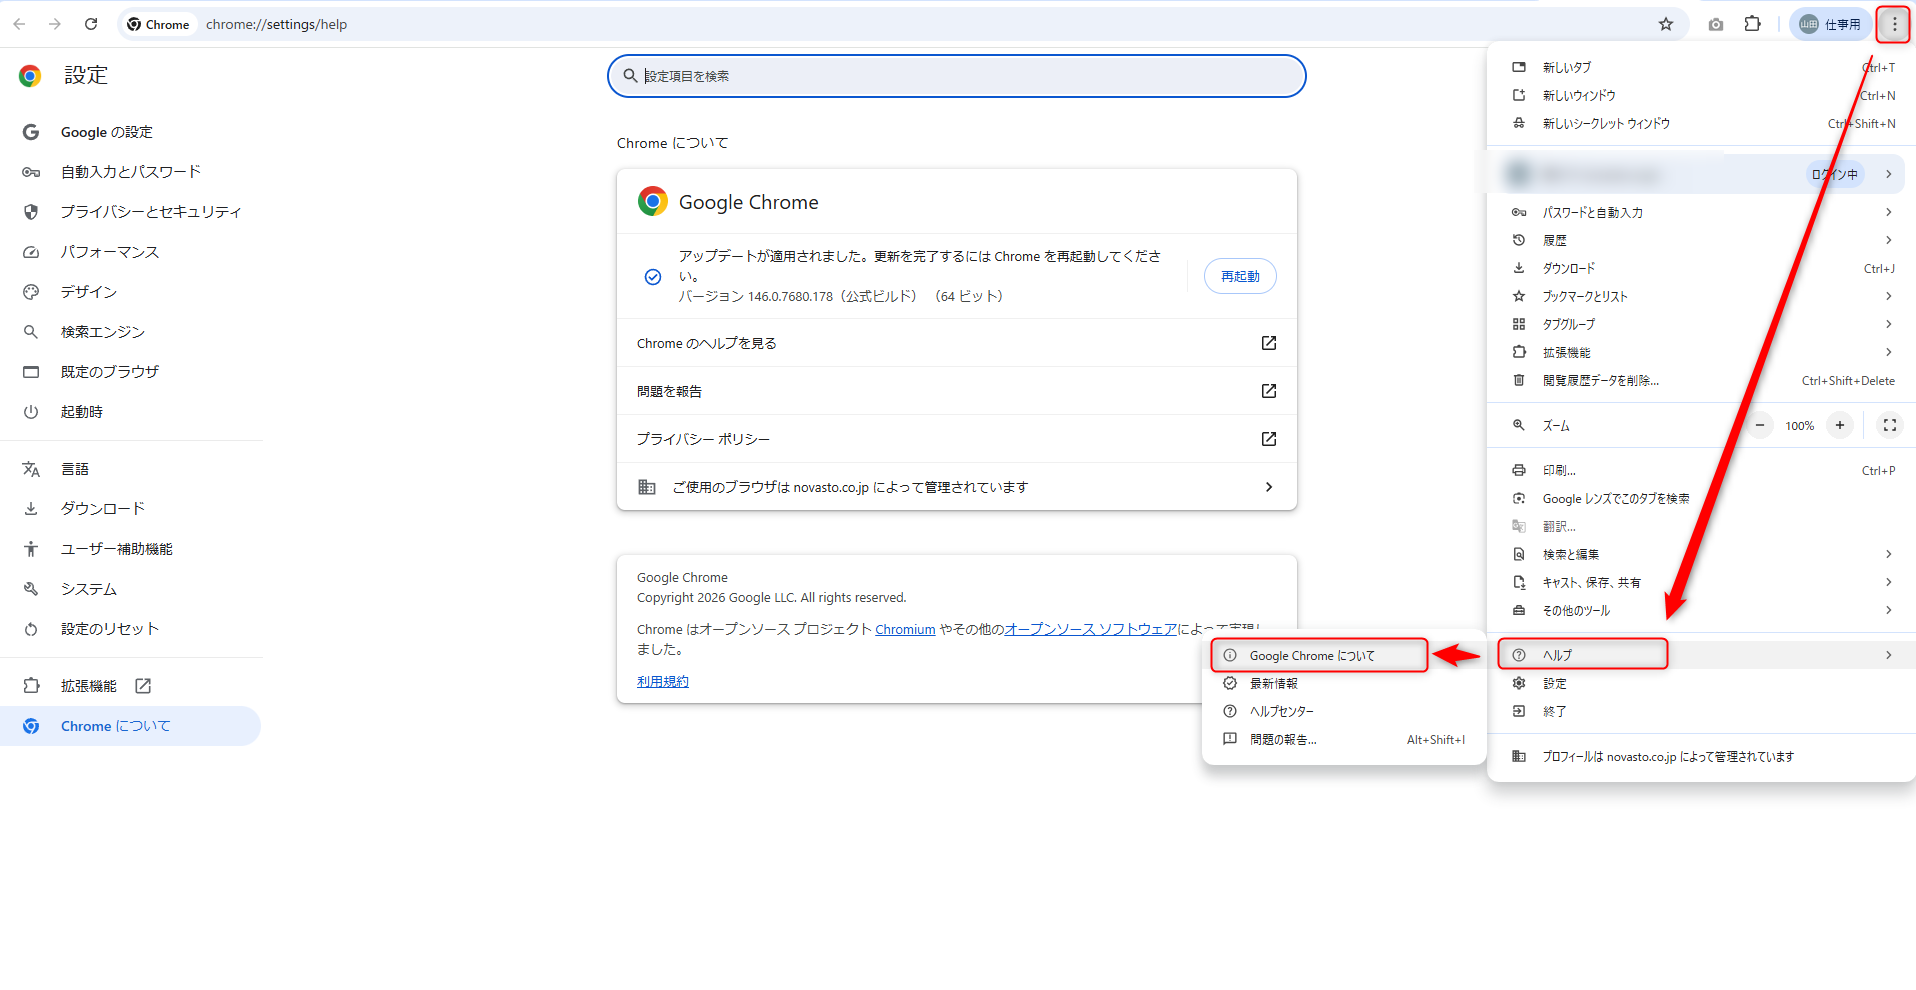Image resolution: width=1916 pixels, height=990 pixels.
Task: Open ユーザー補助機能 settings
Action: 131,549
